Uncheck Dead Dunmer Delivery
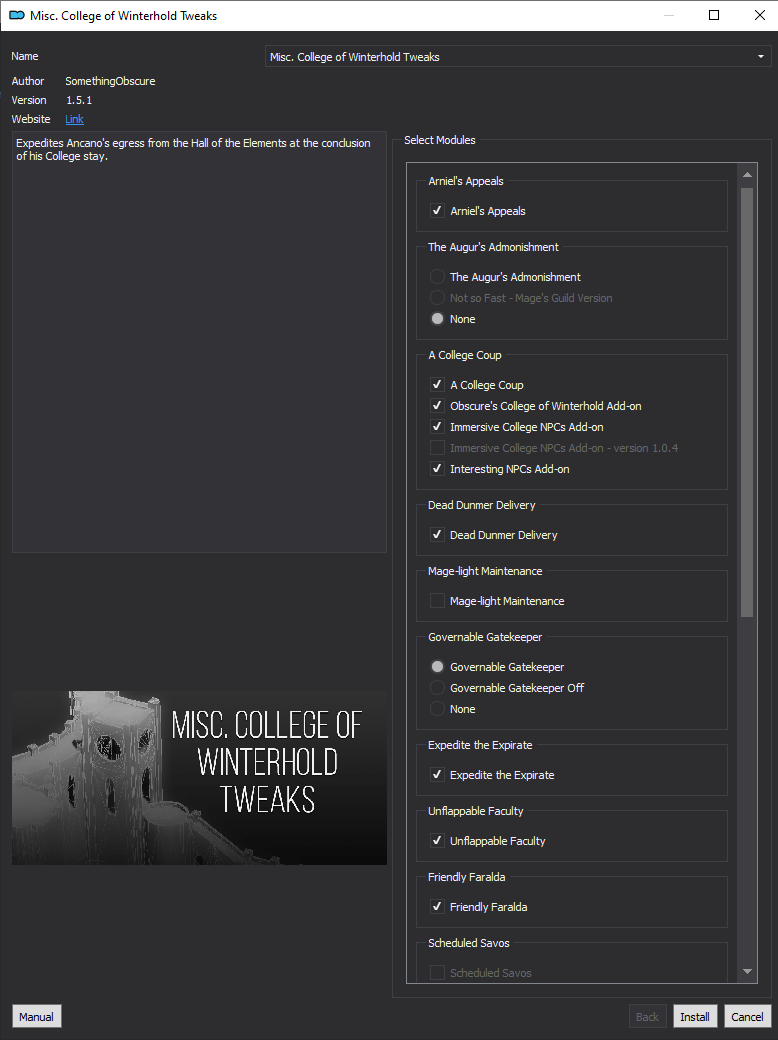778x1040 pixels. [x=437, y=535]
